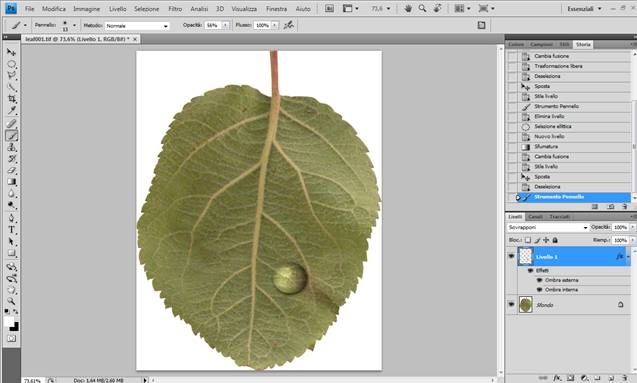Select the Pen tool
The width and height of the screenshot is (637, 383).
click(11, 218)
